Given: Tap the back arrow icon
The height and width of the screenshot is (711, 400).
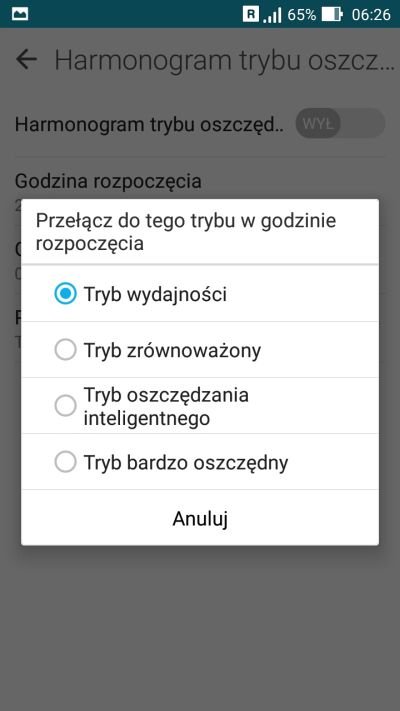Looking at the screenshot, I should pyautogui.click(x=26, y=60).
